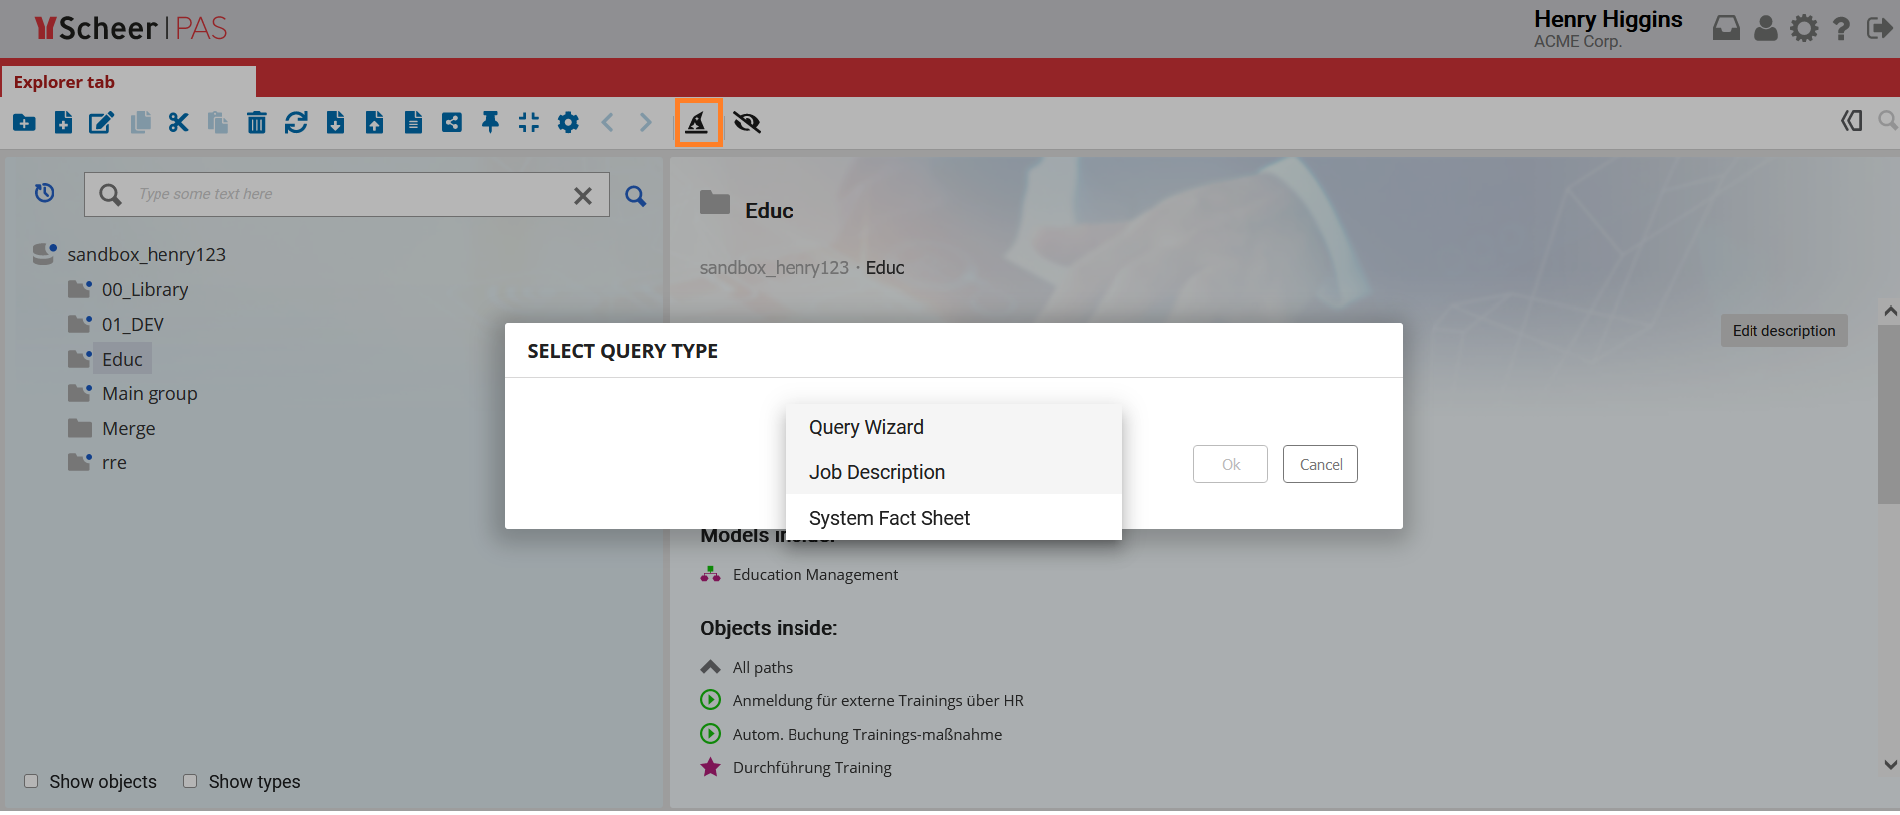The width and height of the screenshot is (1900, 815).
Task: Click the import file down-arrow icon
Action: click(x=335, y=122)
